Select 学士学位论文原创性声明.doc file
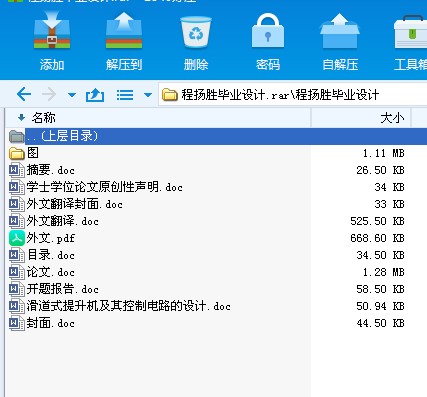 [x=105, y=187]
